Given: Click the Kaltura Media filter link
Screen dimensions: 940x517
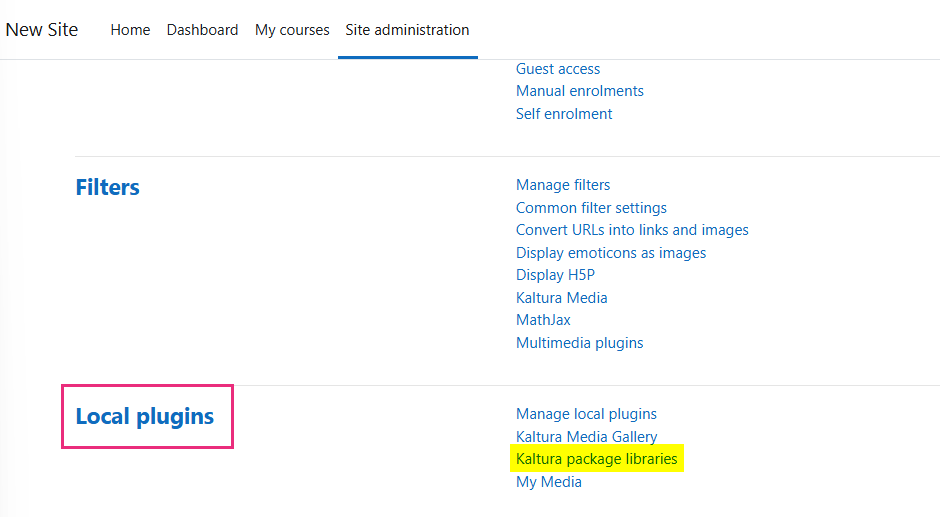Looking at the screenshot, I should [x=561, y=298].
